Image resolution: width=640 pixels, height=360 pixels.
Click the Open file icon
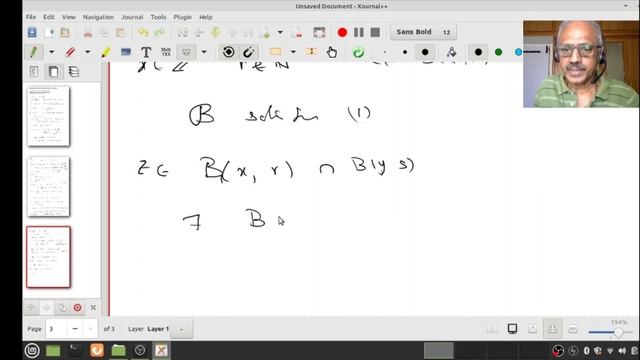[64, 32]
